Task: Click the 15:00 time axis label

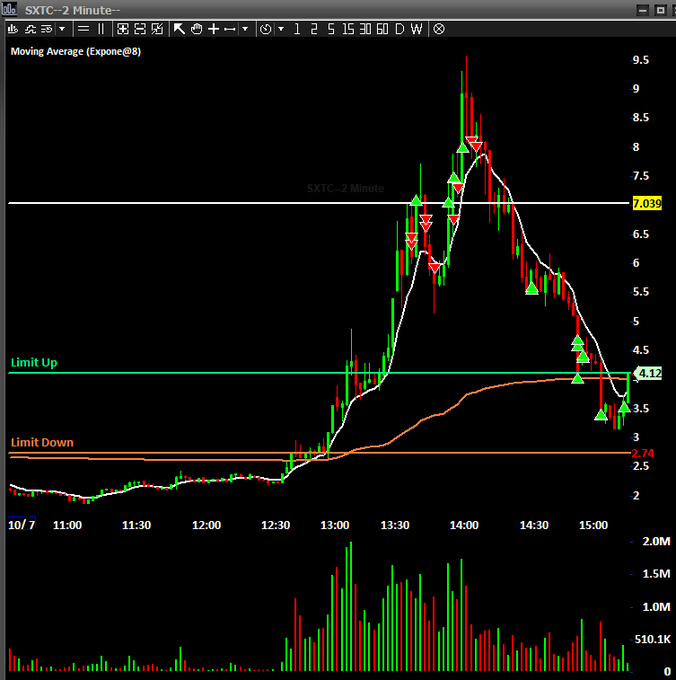Action: coord(594,525)
